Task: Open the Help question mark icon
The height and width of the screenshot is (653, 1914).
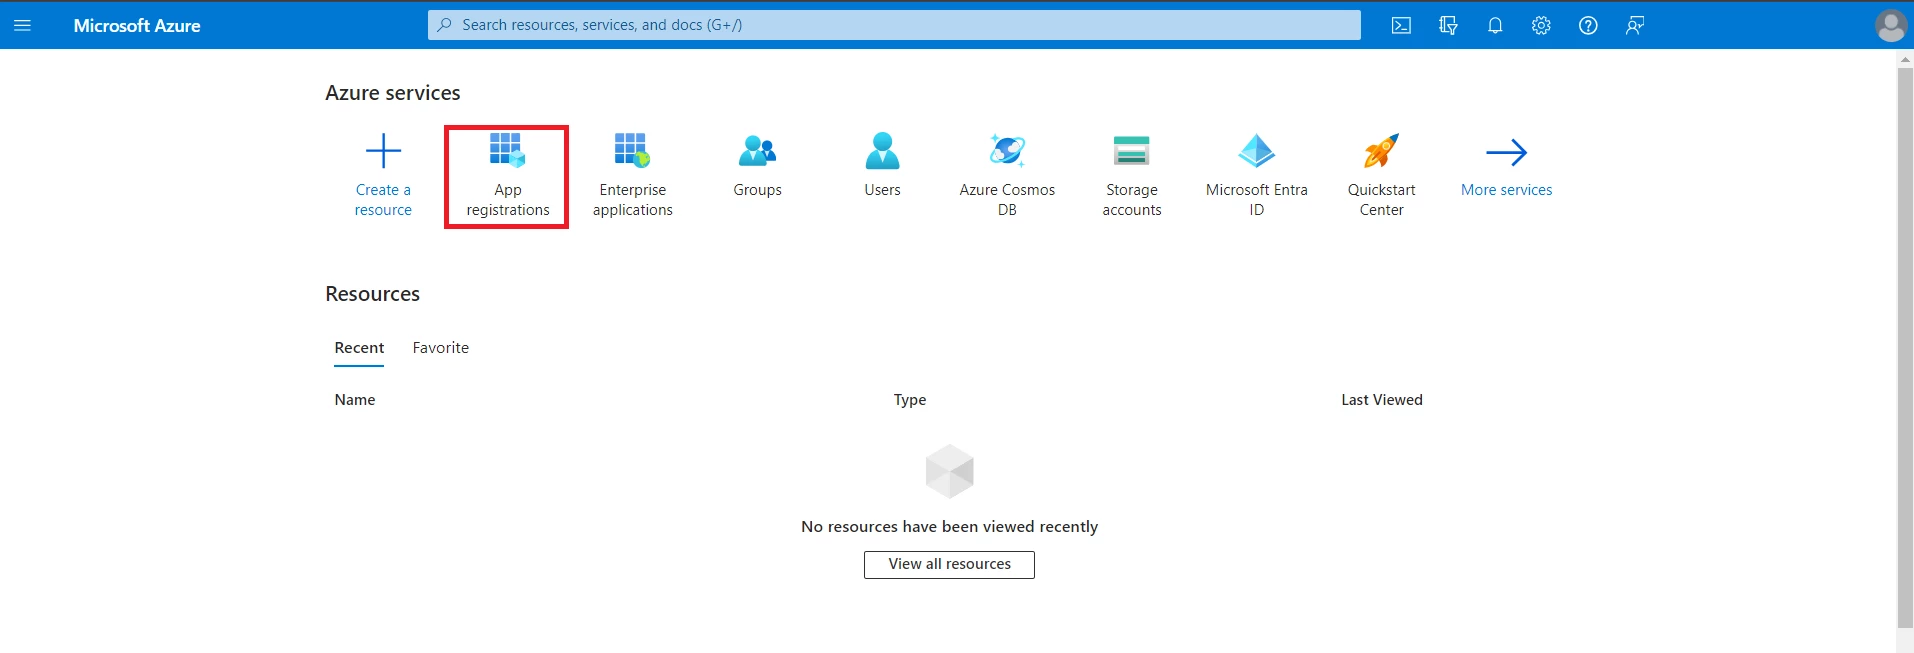Action: [x=1588, y=26]
